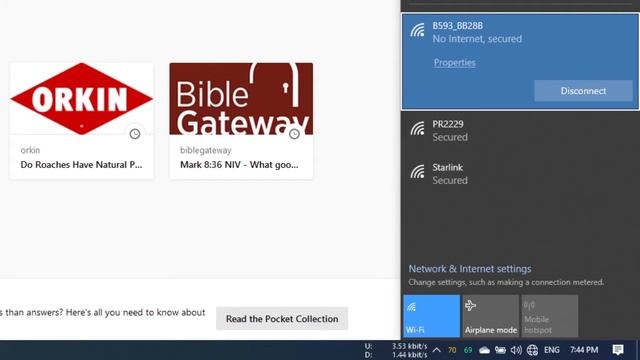This screenshot has height=360, width=640.
Task: Select the PR2229 network
Action: coord(520,131)
